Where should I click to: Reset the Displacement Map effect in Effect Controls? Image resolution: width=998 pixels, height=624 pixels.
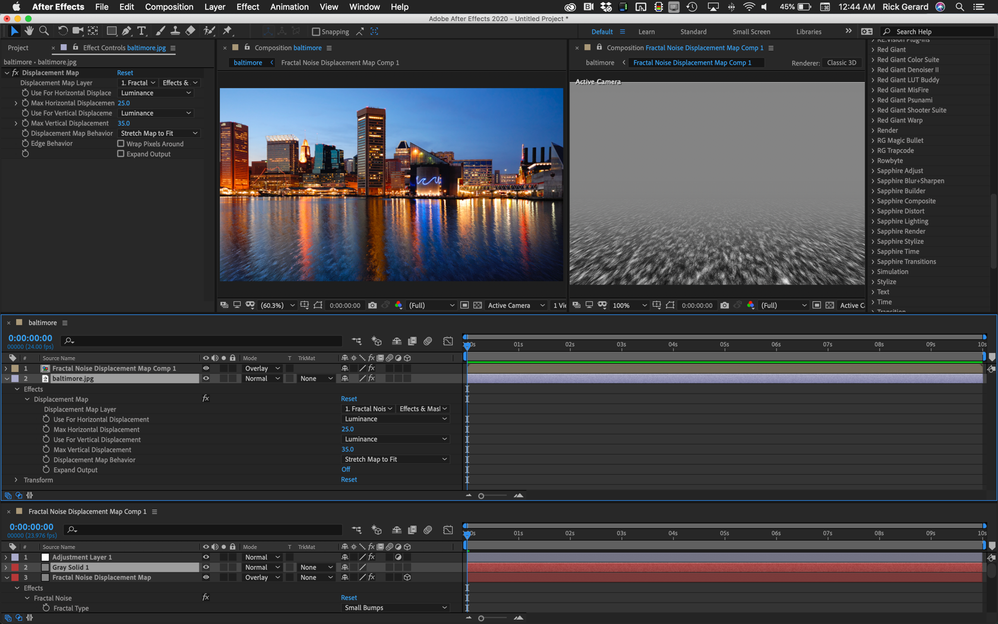tap(125, 73)
